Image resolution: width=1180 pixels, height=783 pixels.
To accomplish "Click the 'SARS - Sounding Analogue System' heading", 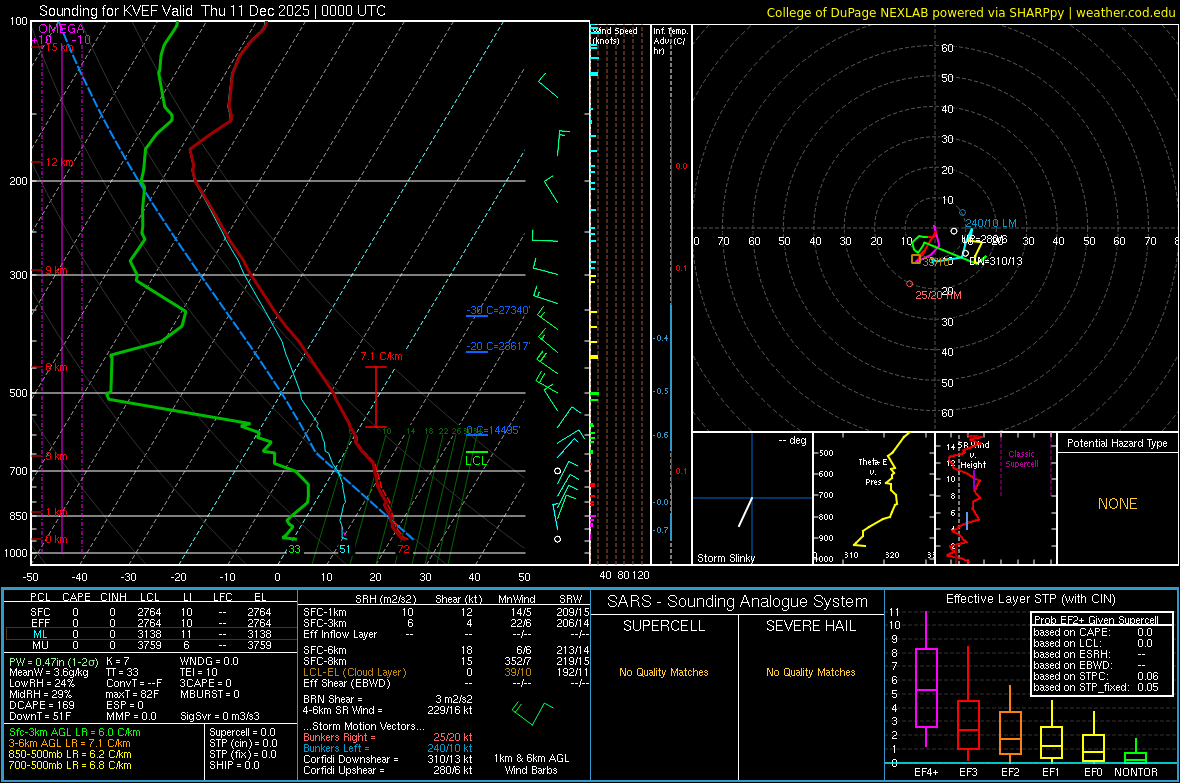I will point(738,602).
